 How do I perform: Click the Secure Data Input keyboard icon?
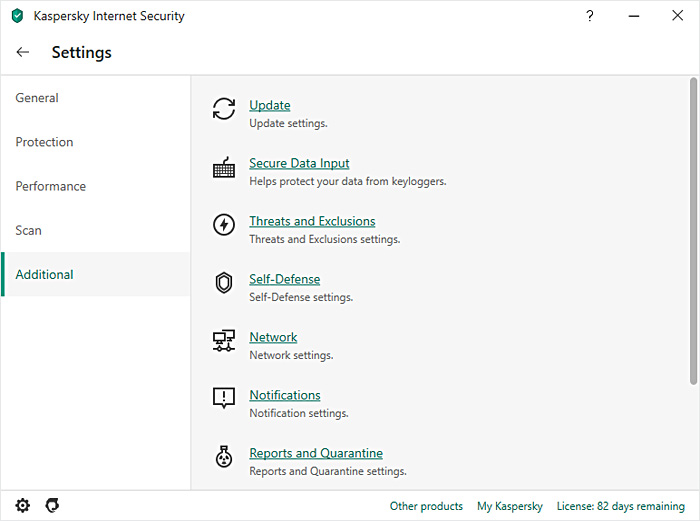(x=224, y=167)
